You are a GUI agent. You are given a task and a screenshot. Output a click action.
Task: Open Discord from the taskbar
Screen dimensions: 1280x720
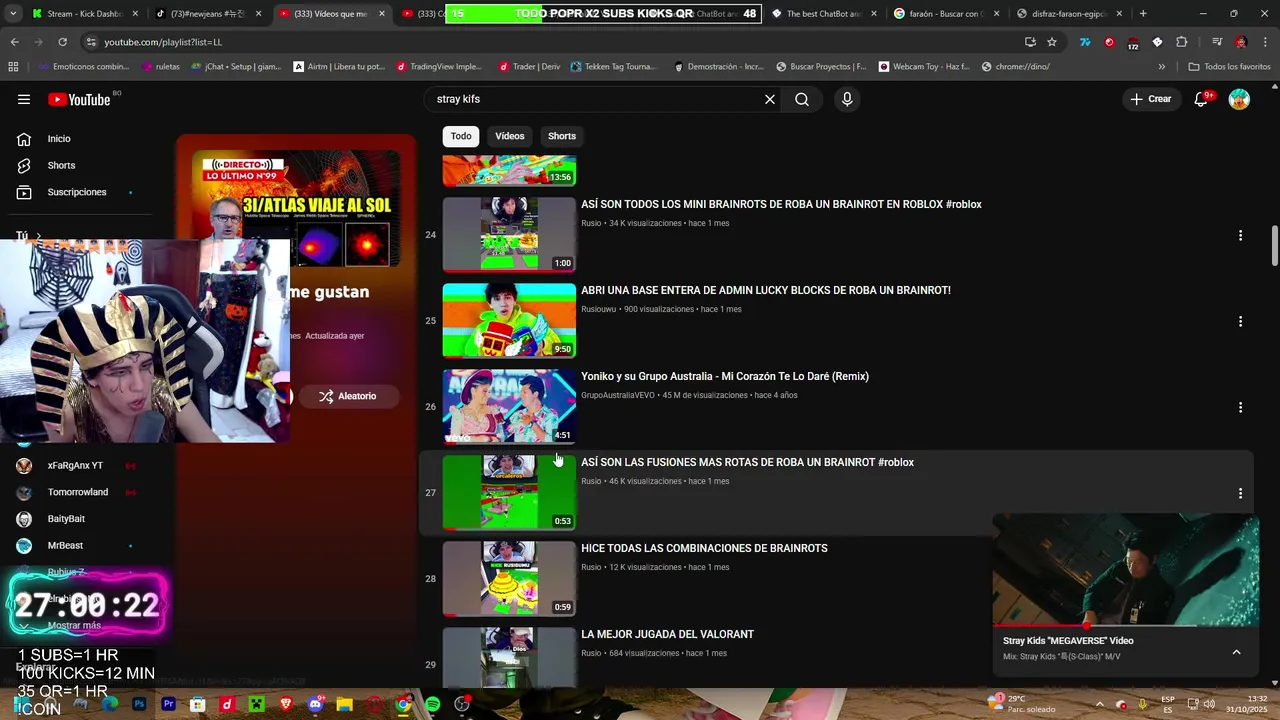(316, 704)
